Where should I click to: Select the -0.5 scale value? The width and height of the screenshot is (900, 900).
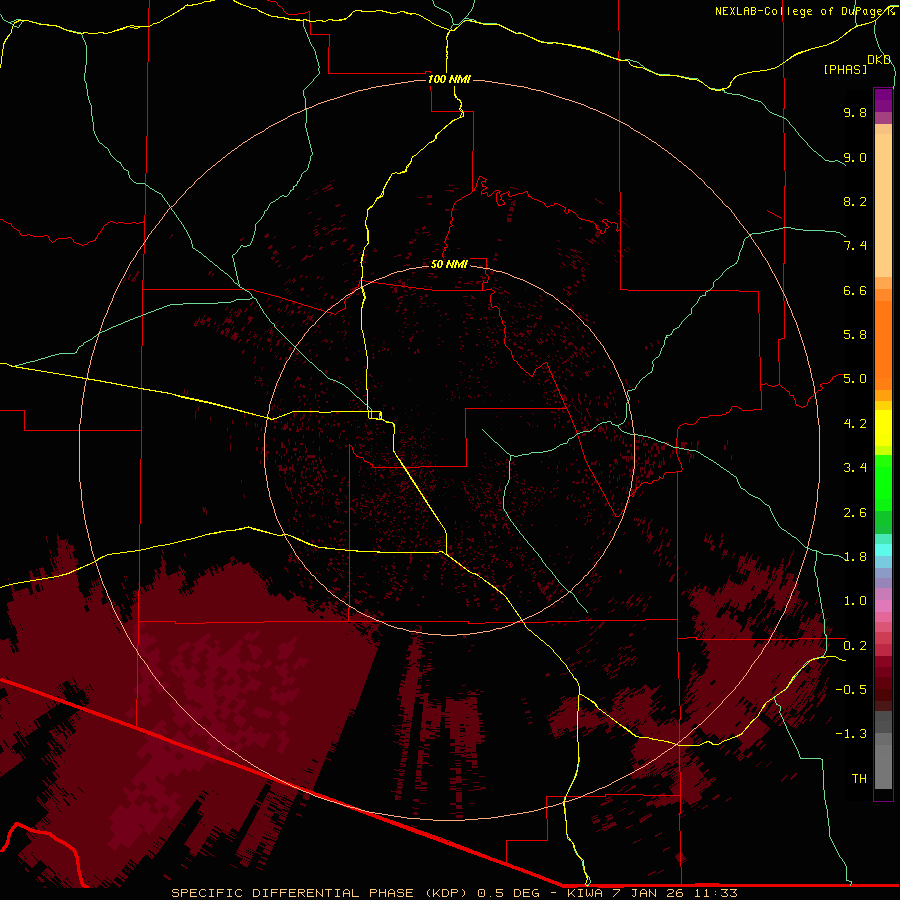click(x=851, y=690)
